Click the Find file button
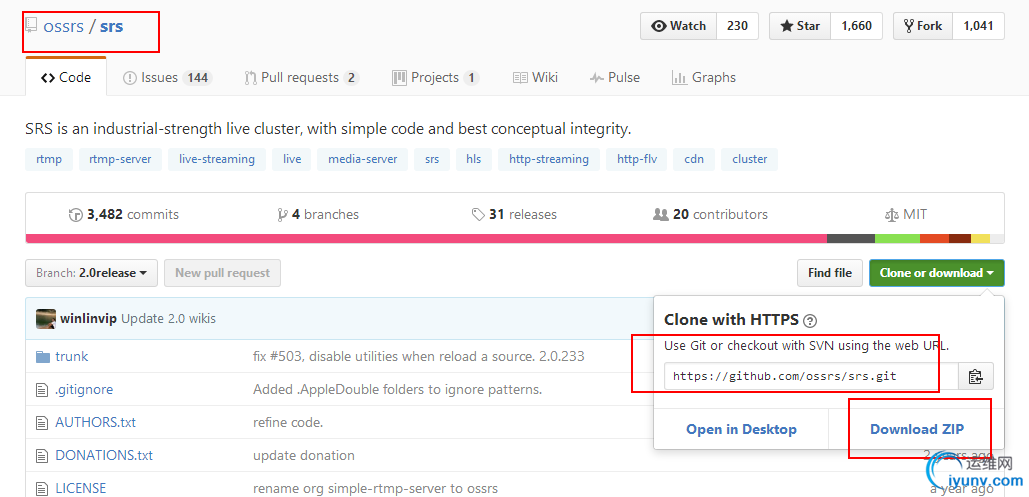The image size is (1029, 497). point(830,273)
